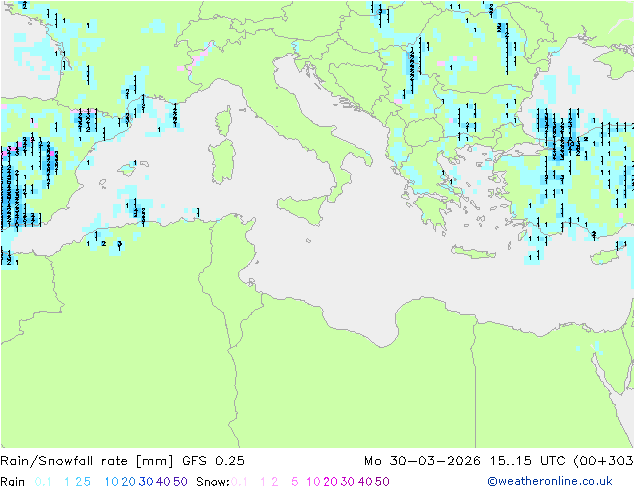Select the Rain legend value 1
Viewport: 634px width, 490px height.
pyautogui.click(x=67, y=482)
